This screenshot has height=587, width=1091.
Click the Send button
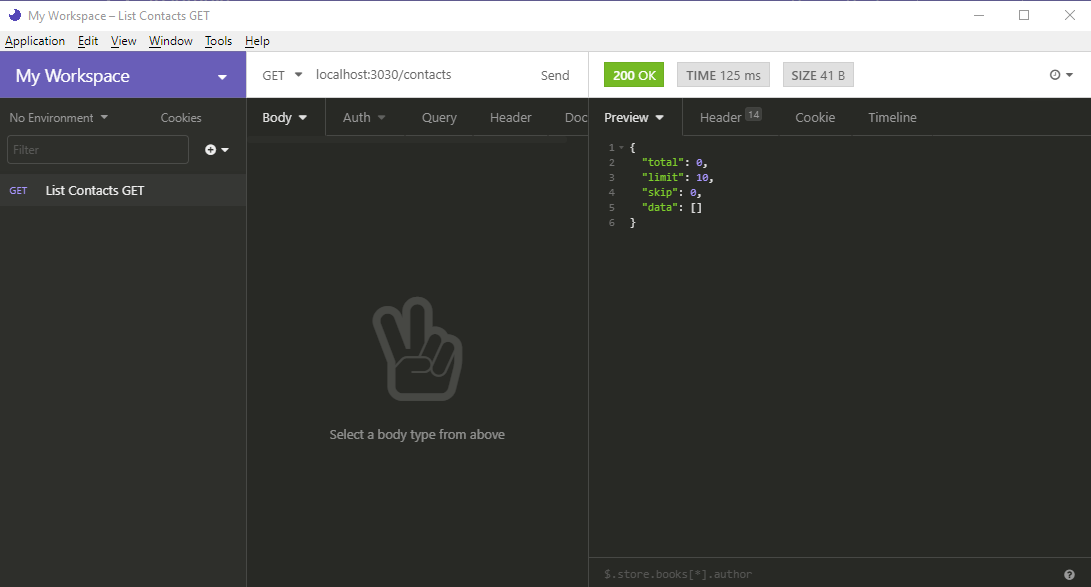[555, 74]
